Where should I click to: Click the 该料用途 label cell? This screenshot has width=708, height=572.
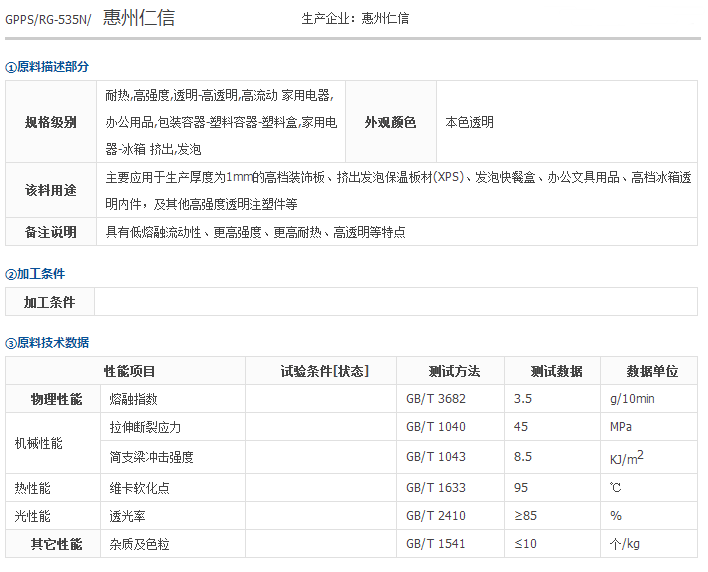tap(51, 190)
